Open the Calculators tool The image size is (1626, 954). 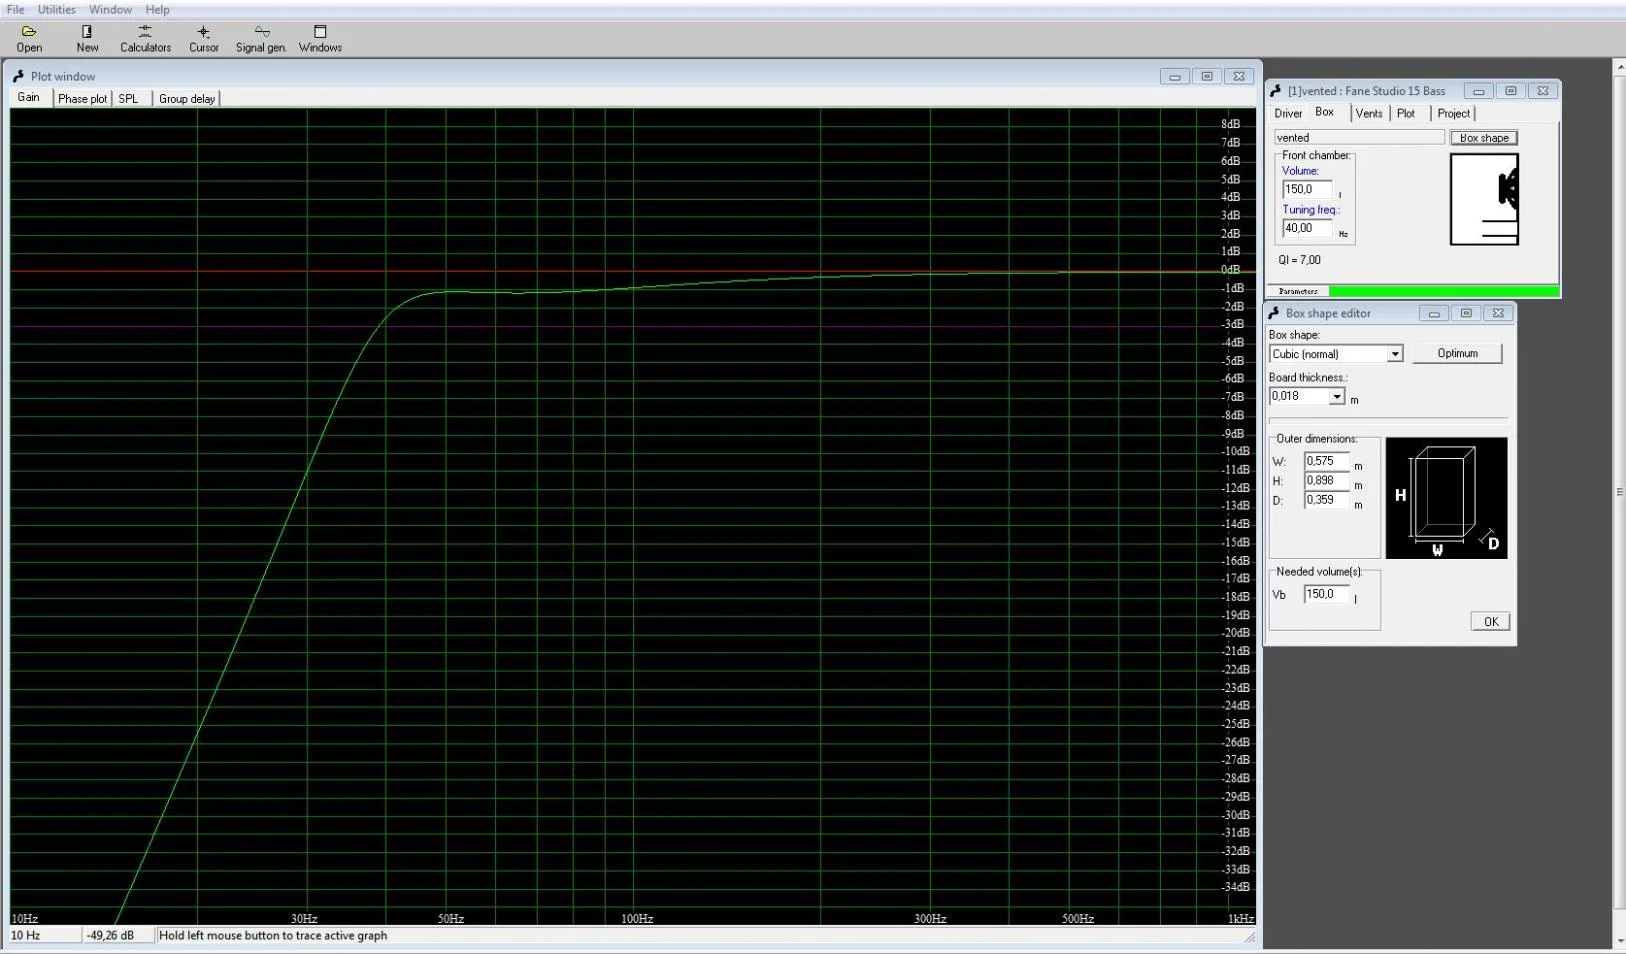[x=145, y=38]
